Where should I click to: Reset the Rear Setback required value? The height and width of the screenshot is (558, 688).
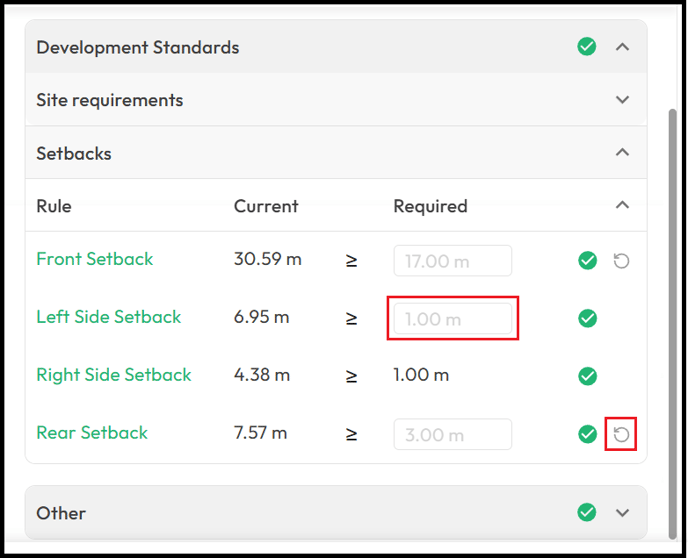[621, 435]
